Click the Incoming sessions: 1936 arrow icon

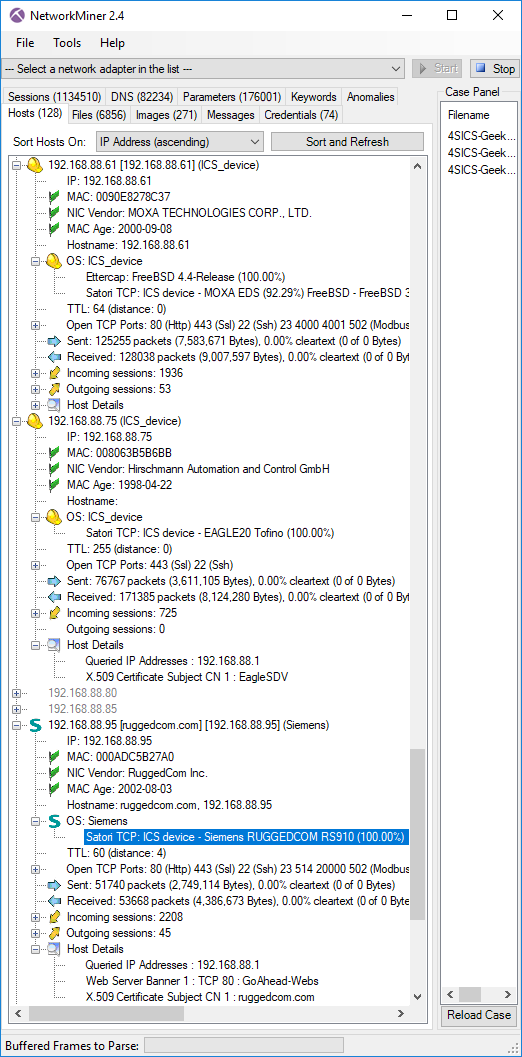tap(55, 373)
